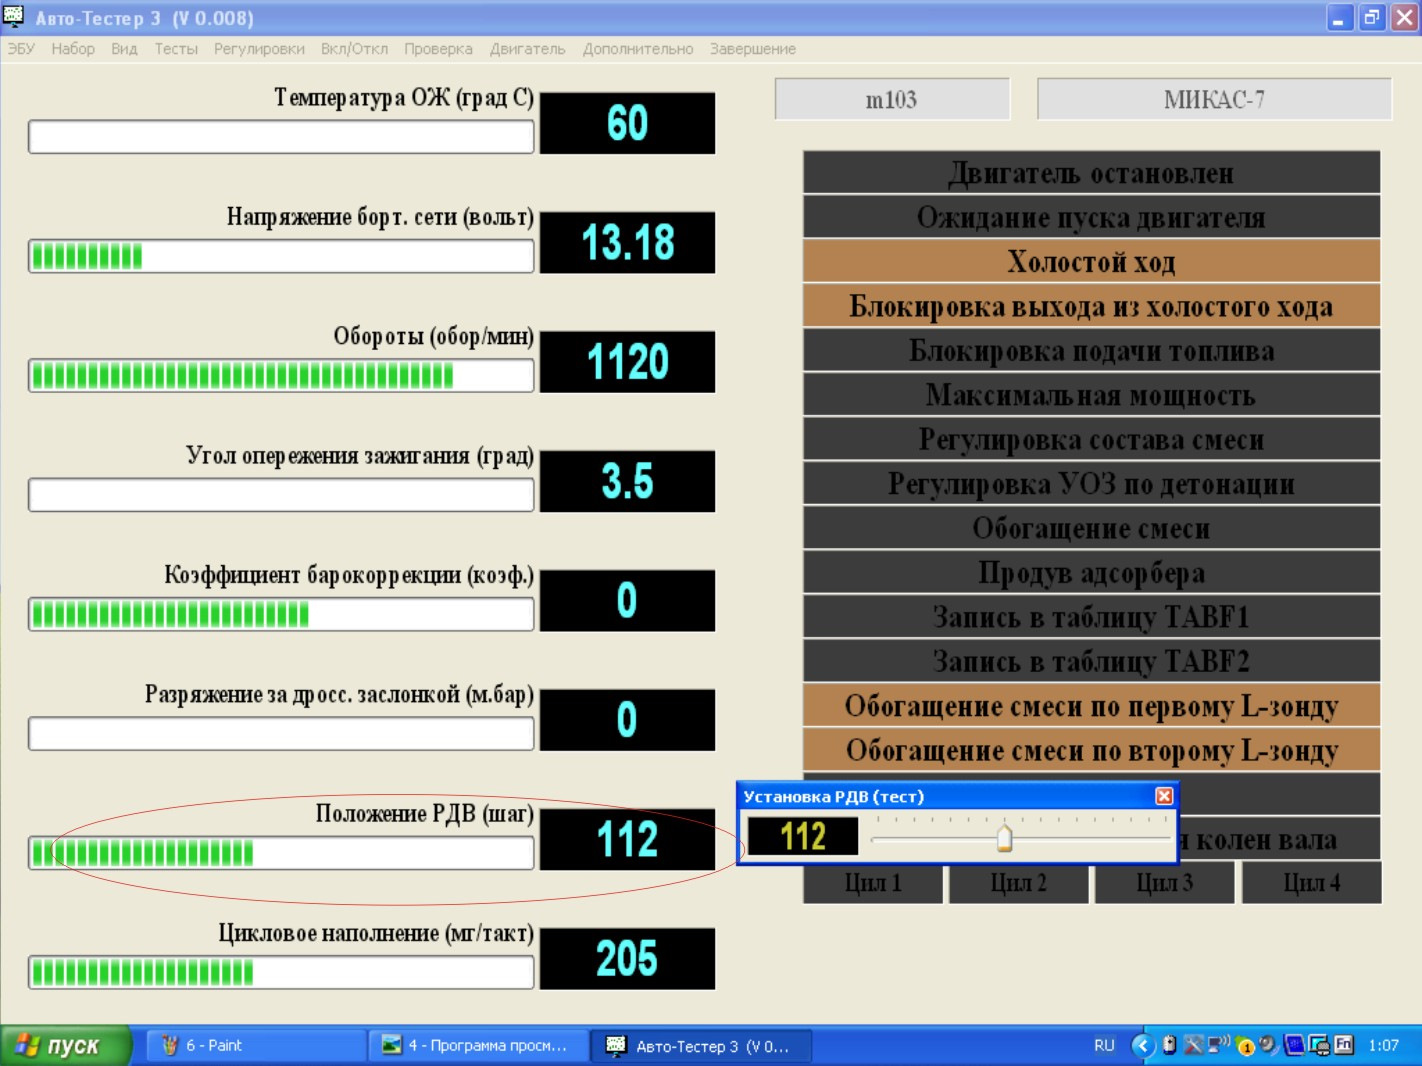The width and height of the screenshot is (1422, 1066).
Task: Click the RPM value 1120
Action: pos(627,362)
